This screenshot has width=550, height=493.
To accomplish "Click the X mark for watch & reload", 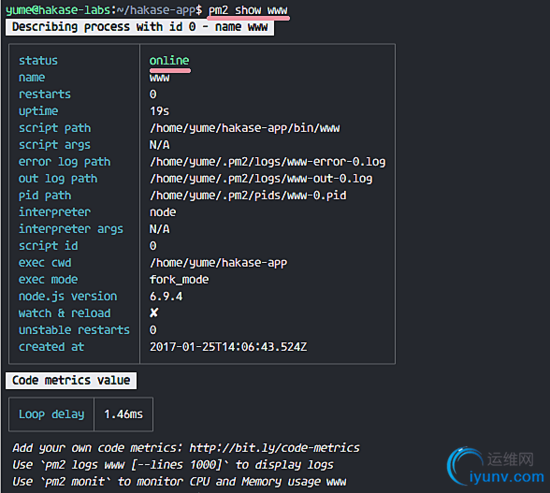I will point(154,313).
